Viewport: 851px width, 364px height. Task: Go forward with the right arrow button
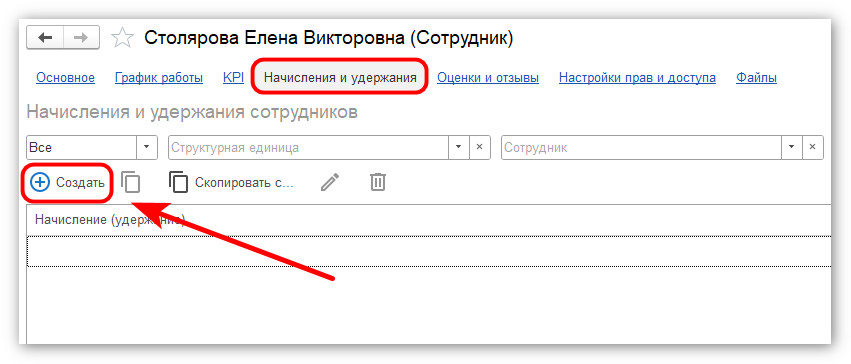81,38
